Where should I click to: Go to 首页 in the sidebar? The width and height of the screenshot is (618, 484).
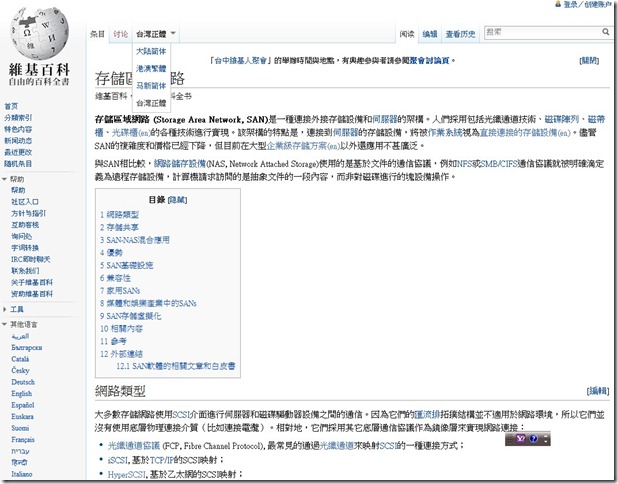(11, 106)
